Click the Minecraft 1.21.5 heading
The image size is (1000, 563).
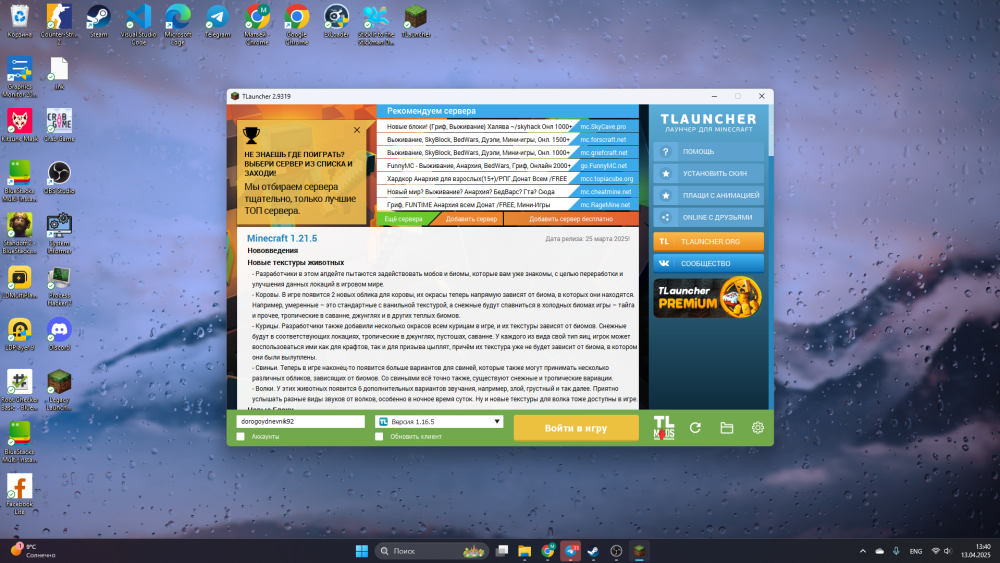(282, 238)
